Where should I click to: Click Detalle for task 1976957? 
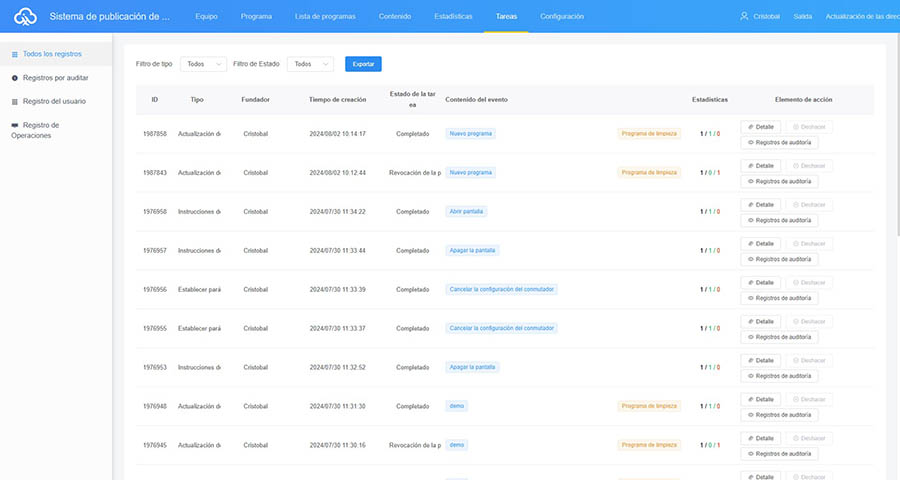point(761,244)
